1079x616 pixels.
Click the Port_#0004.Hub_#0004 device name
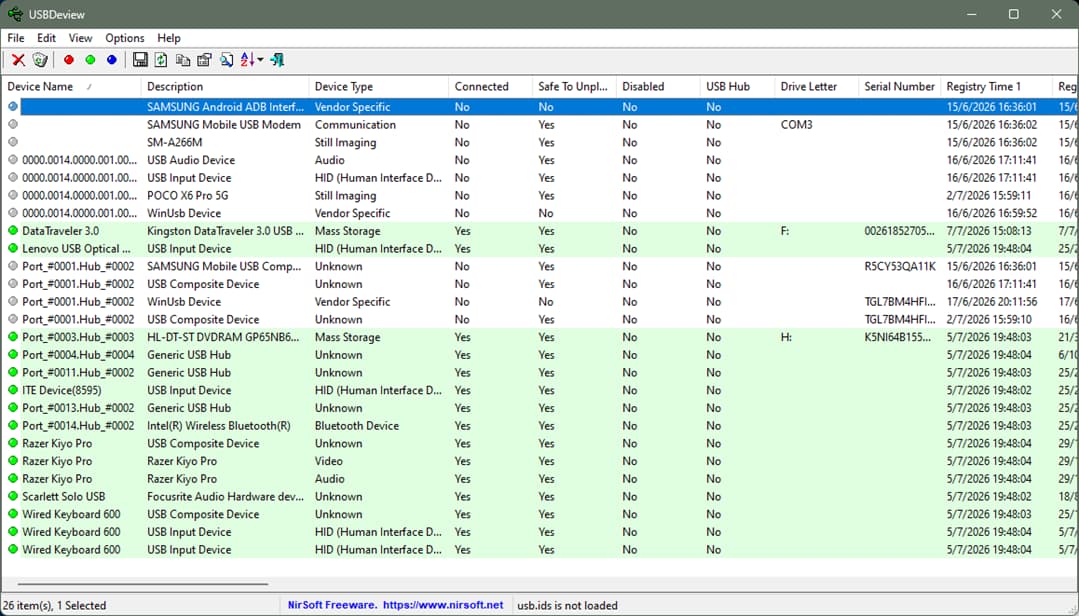(x=78, y=355)
